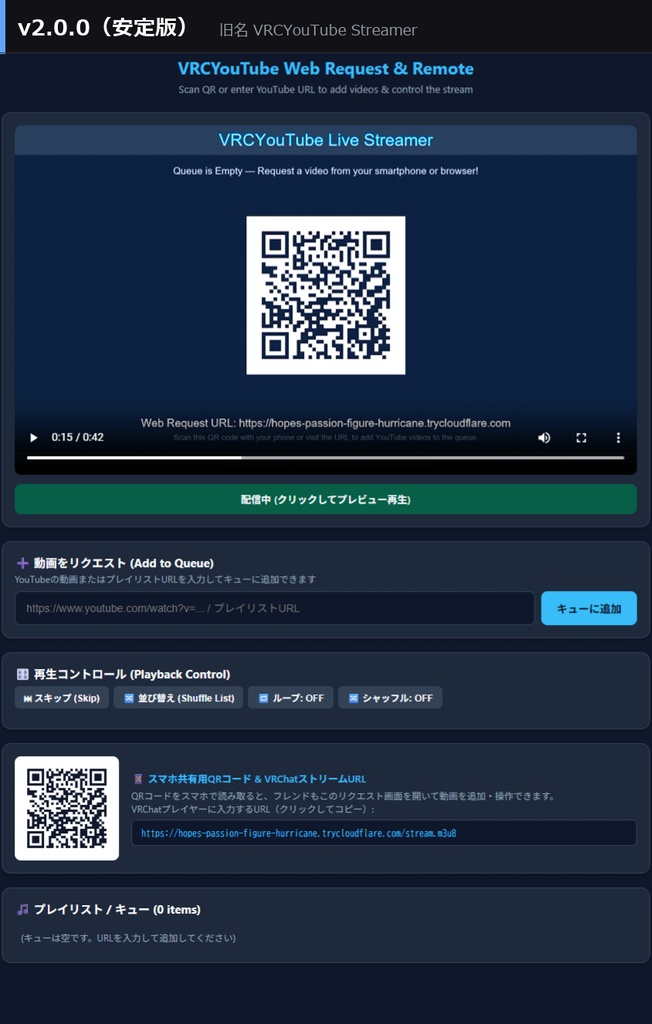The image size is (652, 1024).
Task: Click the panel icon beside 再生コントロール
Action: tap(22, 674)
